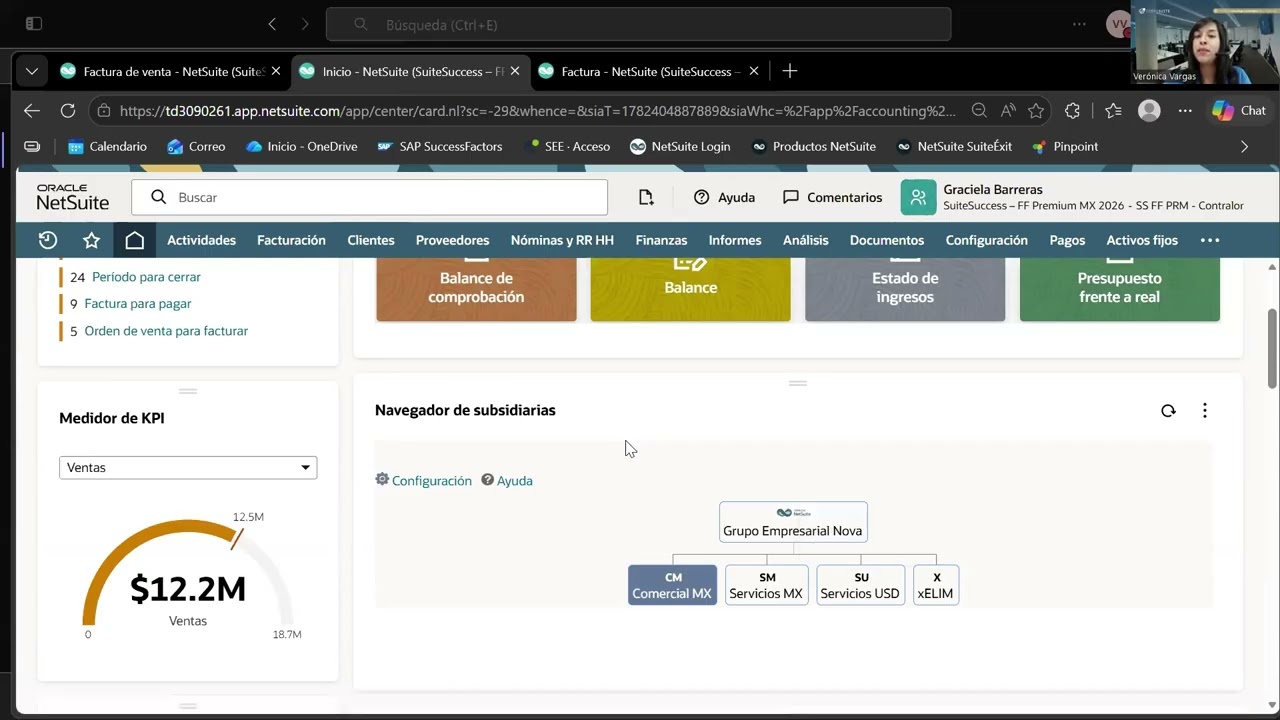Open the browser settings and more menu

click(x=1185, y=111)
